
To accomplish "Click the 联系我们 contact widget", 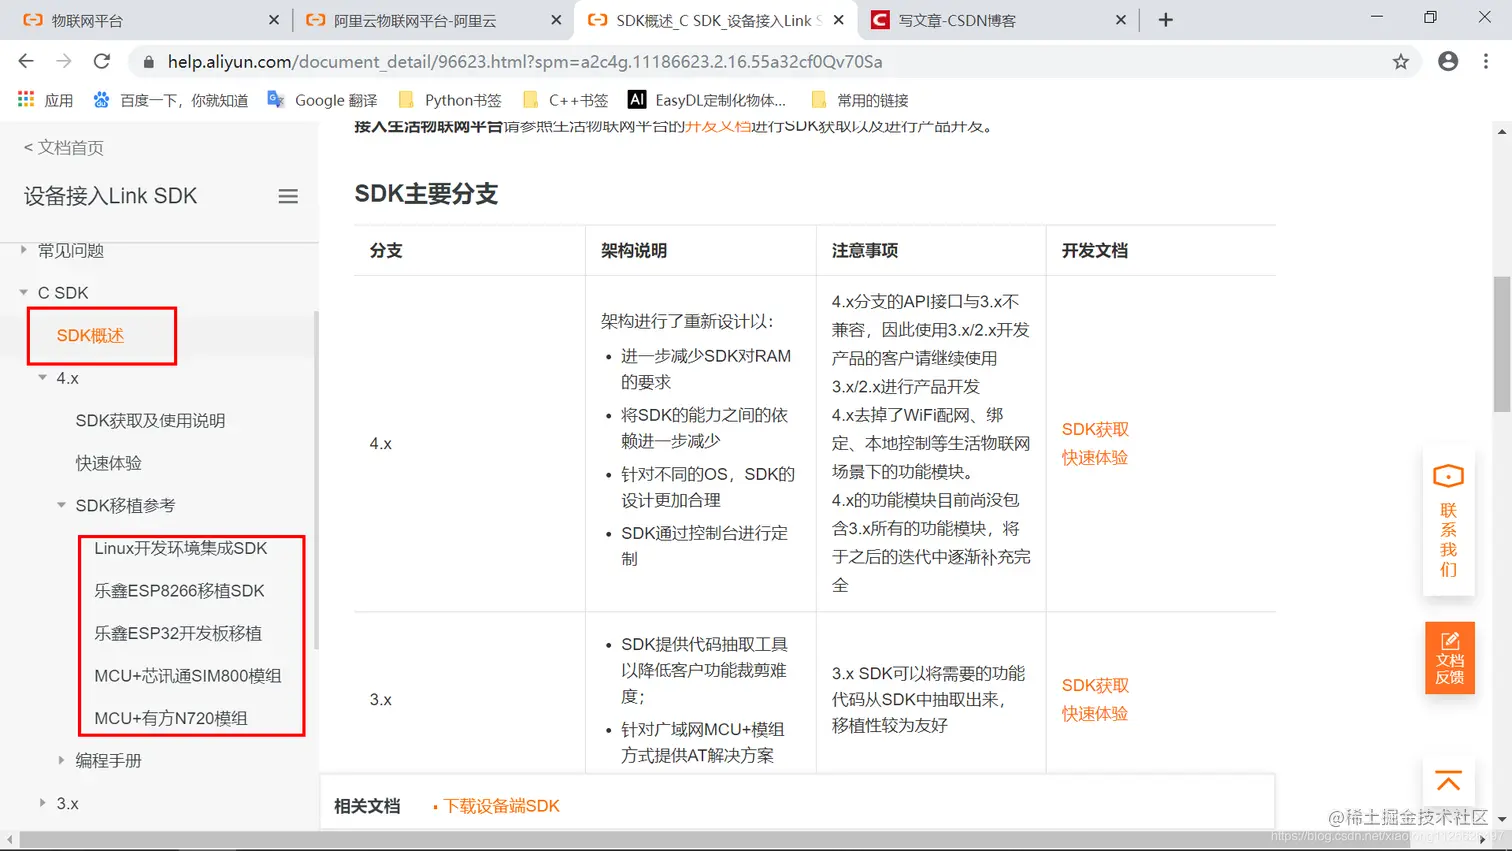I will (x=1448, y=522).
